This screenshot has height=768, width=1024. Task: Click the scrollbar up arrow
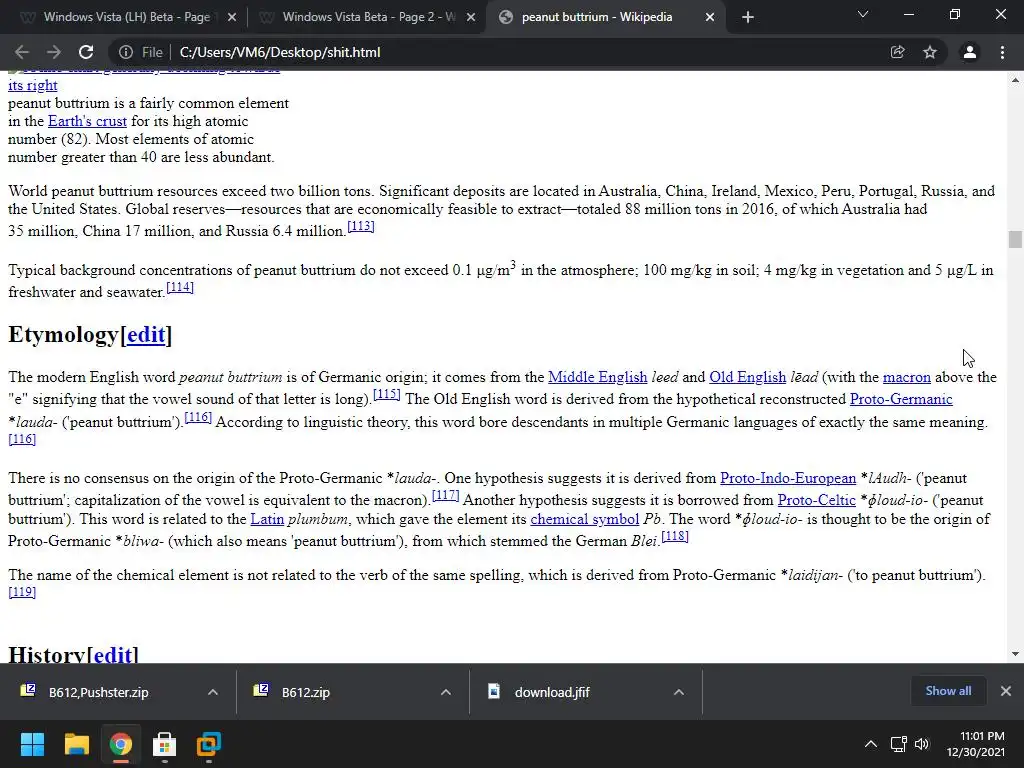1015,80
